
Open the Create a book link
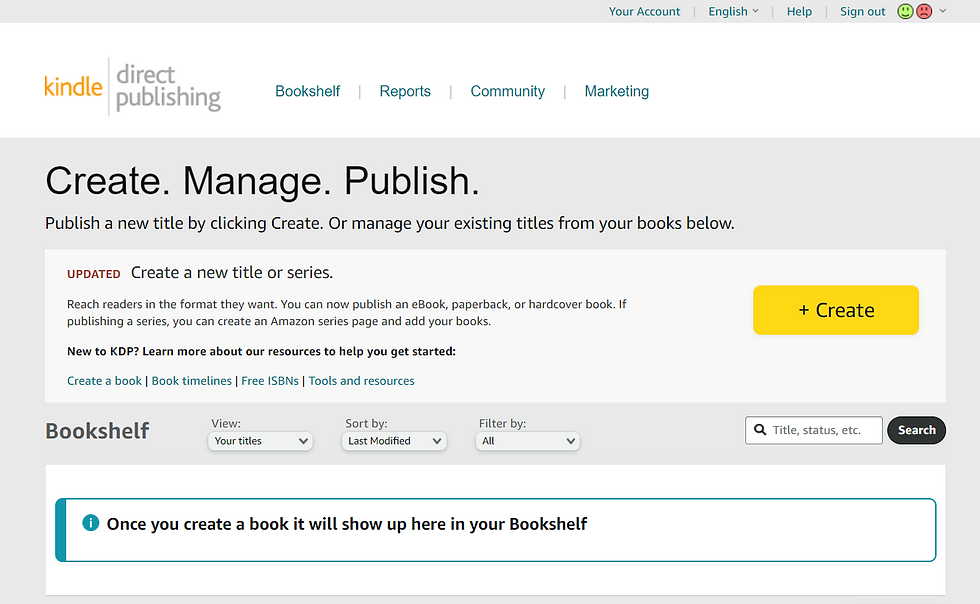104,381
